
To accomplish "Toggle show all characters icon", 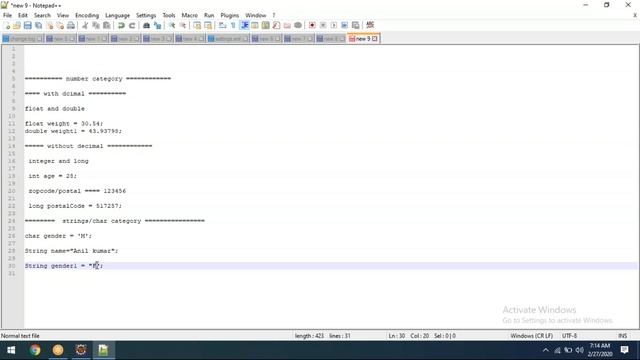I will click(233, 25).
